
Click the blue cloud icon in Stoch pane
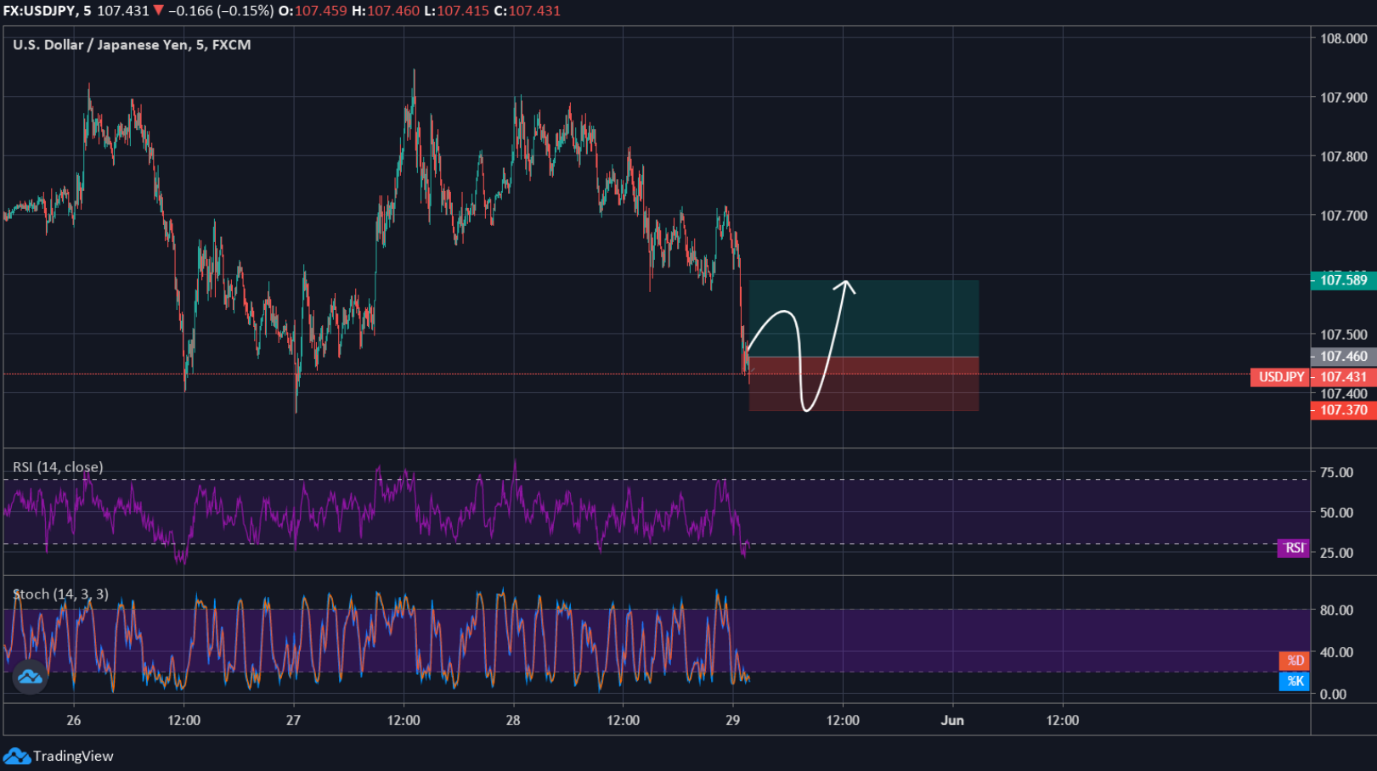(x=30, y=677)
